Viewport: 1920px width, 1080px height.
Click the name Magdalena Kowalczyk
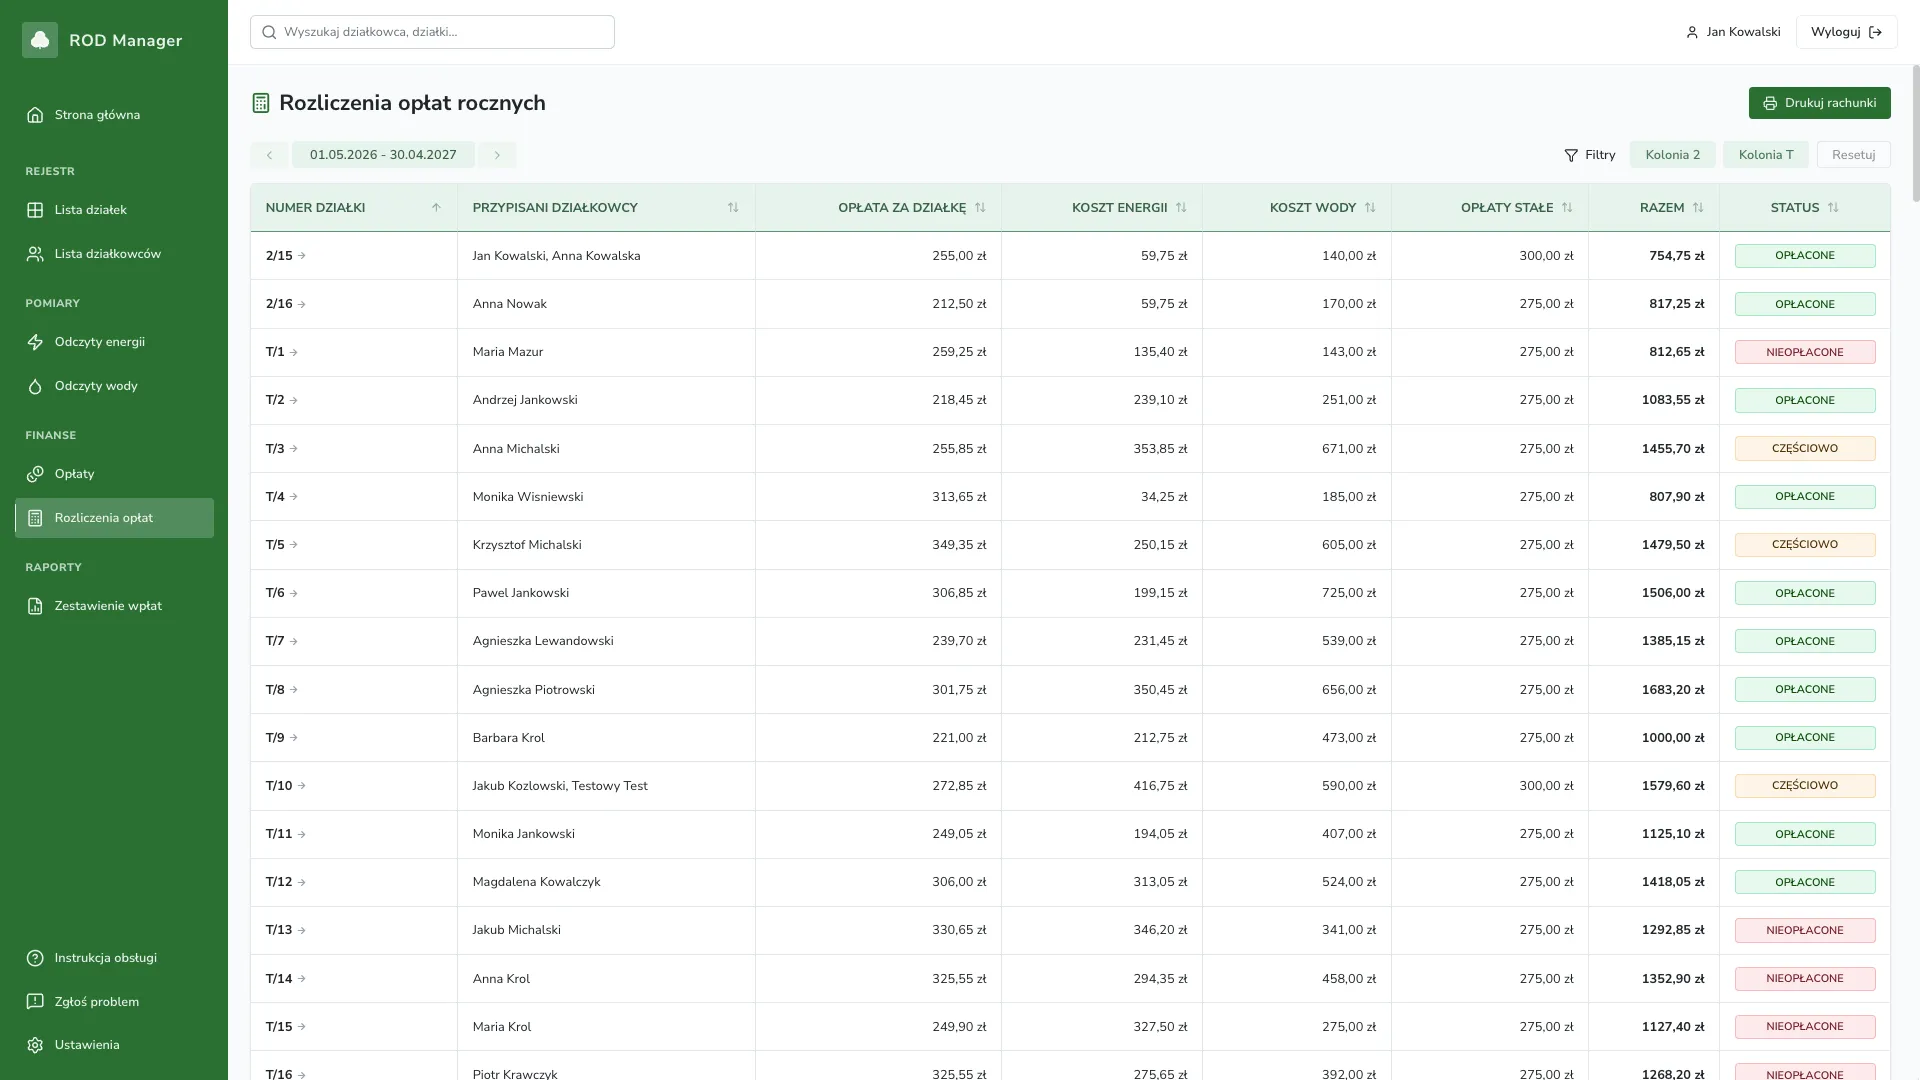pyautogui.click(x=536, y=882)
